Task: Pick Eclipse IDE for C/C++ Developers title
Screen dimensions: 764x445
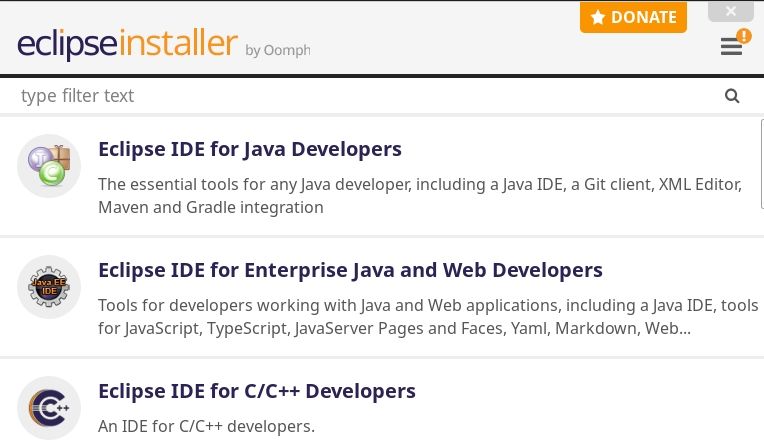Action: 257,391
